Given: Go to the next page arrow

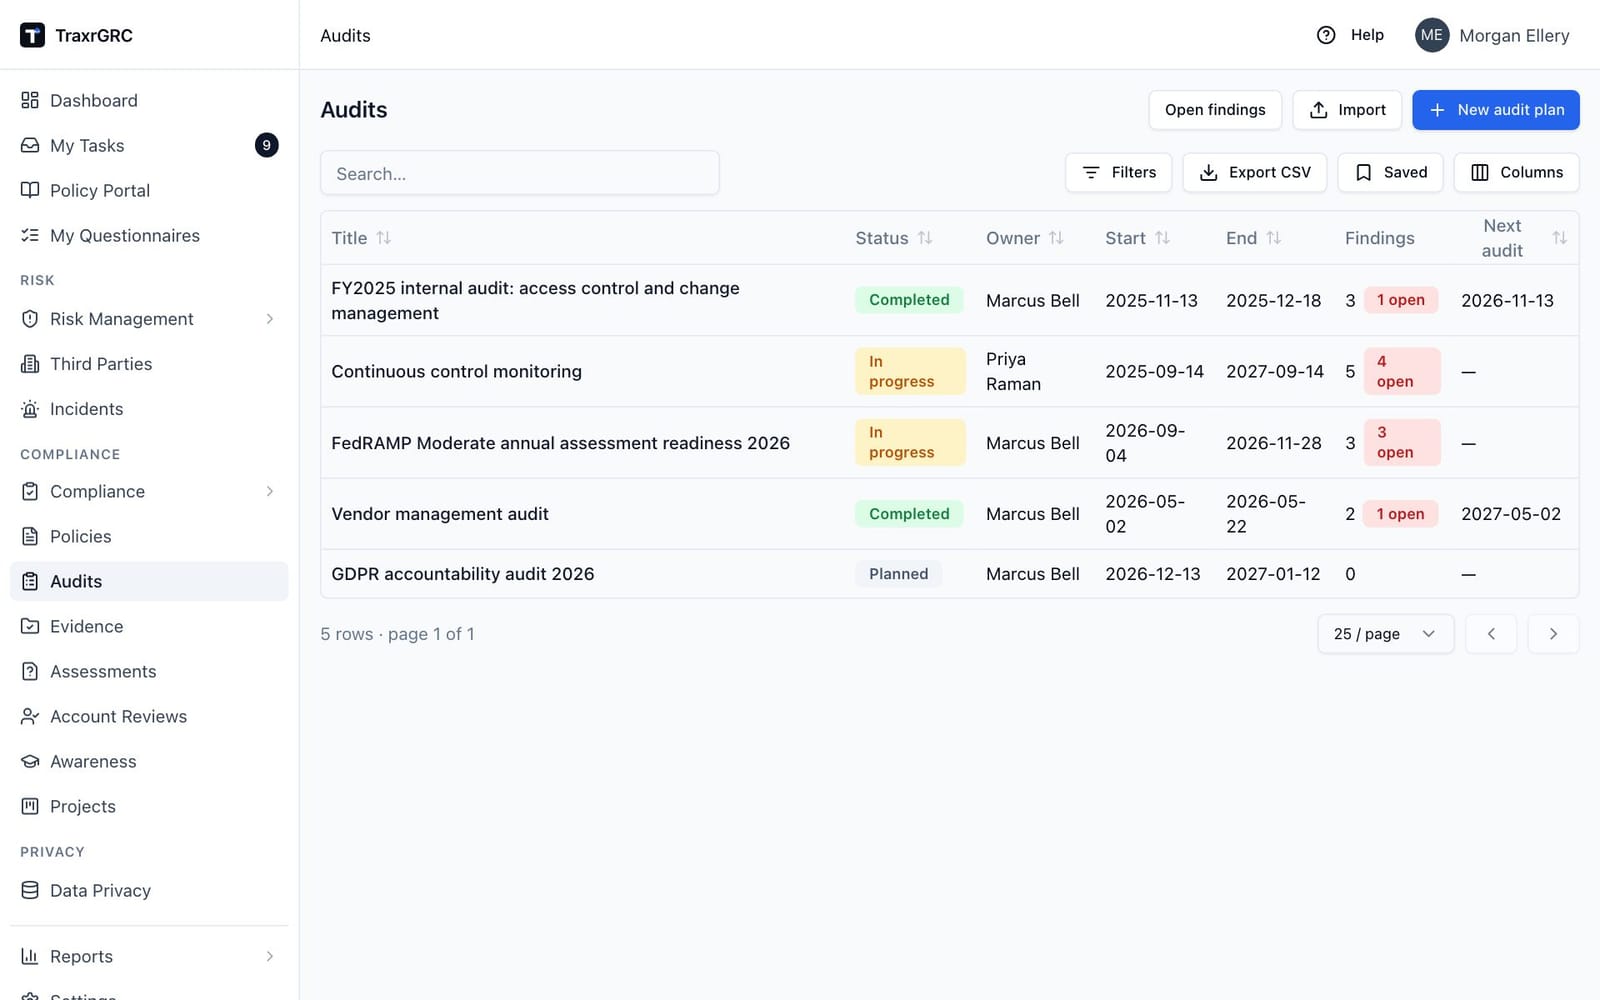Looking at the screenshot, I should [1553, 634].
